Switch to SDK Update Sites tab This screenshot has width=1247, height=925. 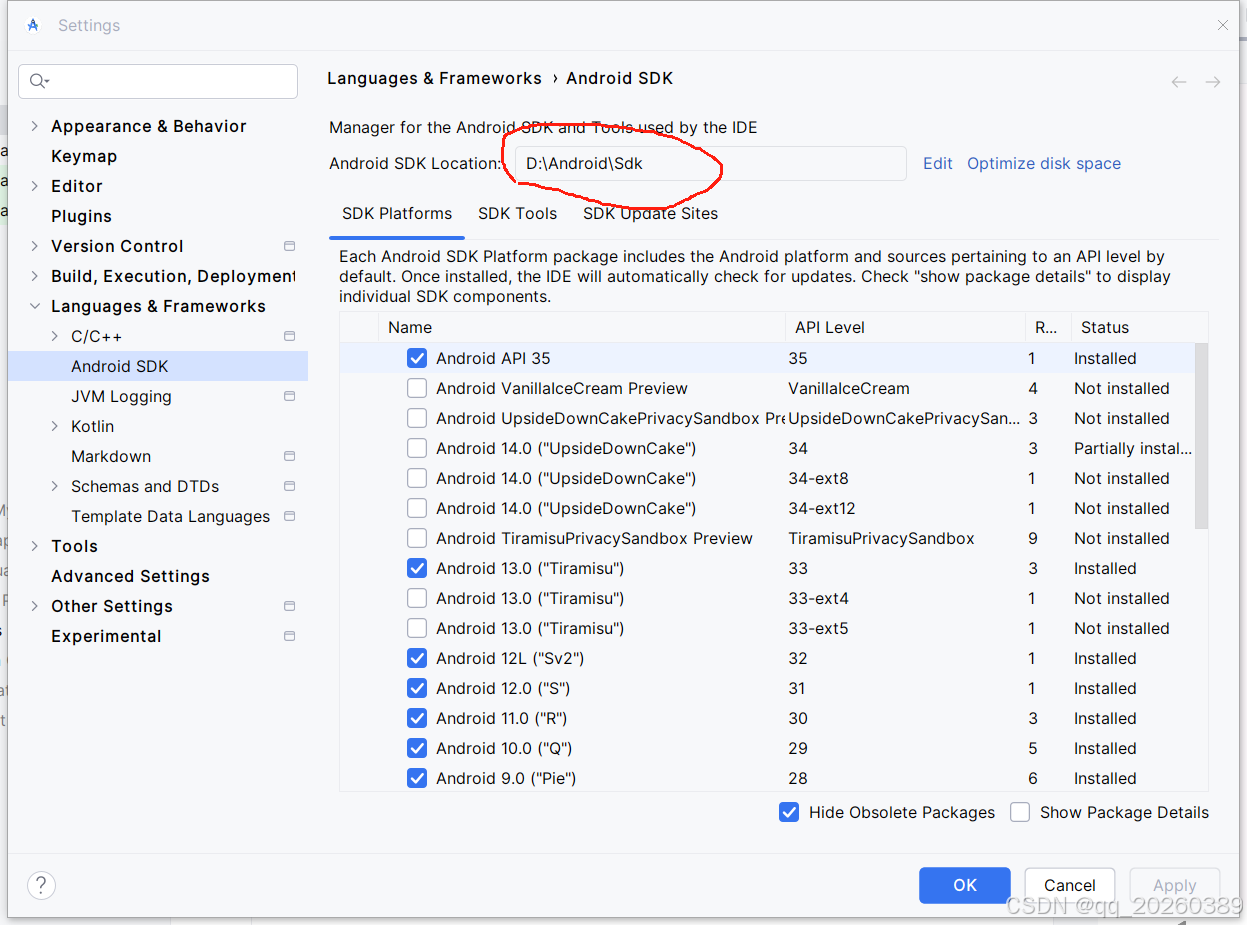(x=651, y=214)
